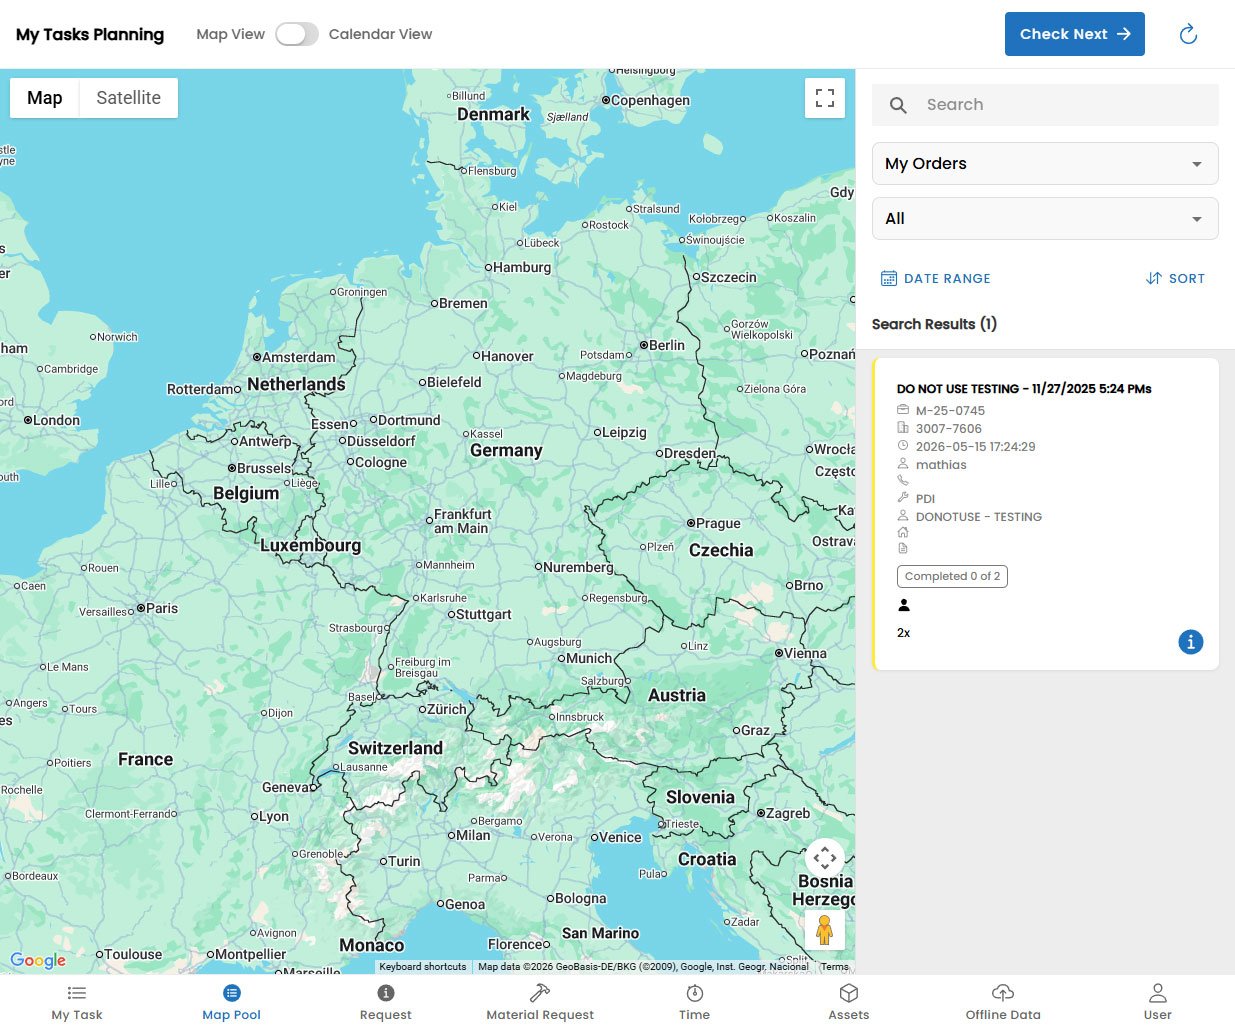Open the Keyboard shortcuts map link

(x=423, y=967)
